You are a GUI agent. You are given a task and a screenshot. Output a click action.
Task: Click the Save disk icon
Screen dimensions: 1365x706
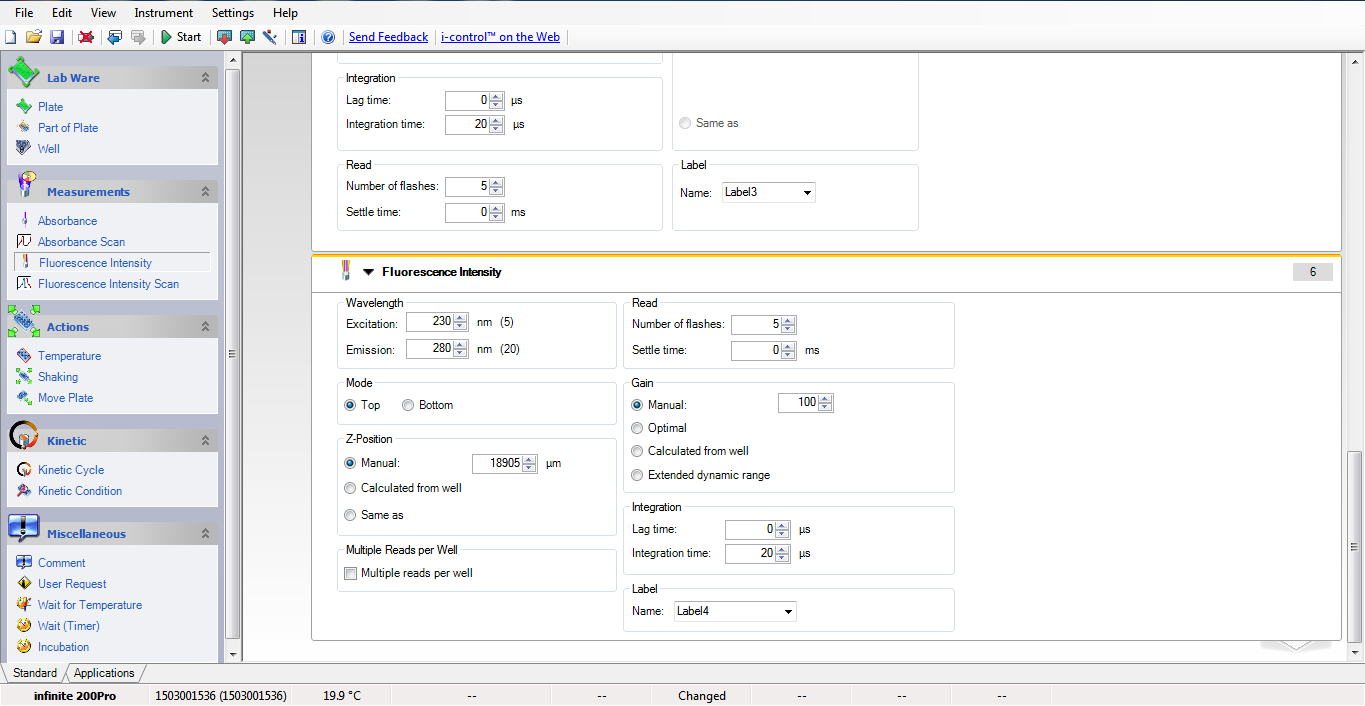pos(57,37)
